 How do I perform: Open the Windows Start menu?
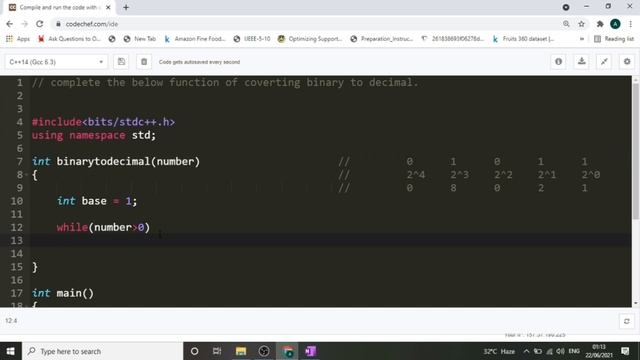point(11,351)
